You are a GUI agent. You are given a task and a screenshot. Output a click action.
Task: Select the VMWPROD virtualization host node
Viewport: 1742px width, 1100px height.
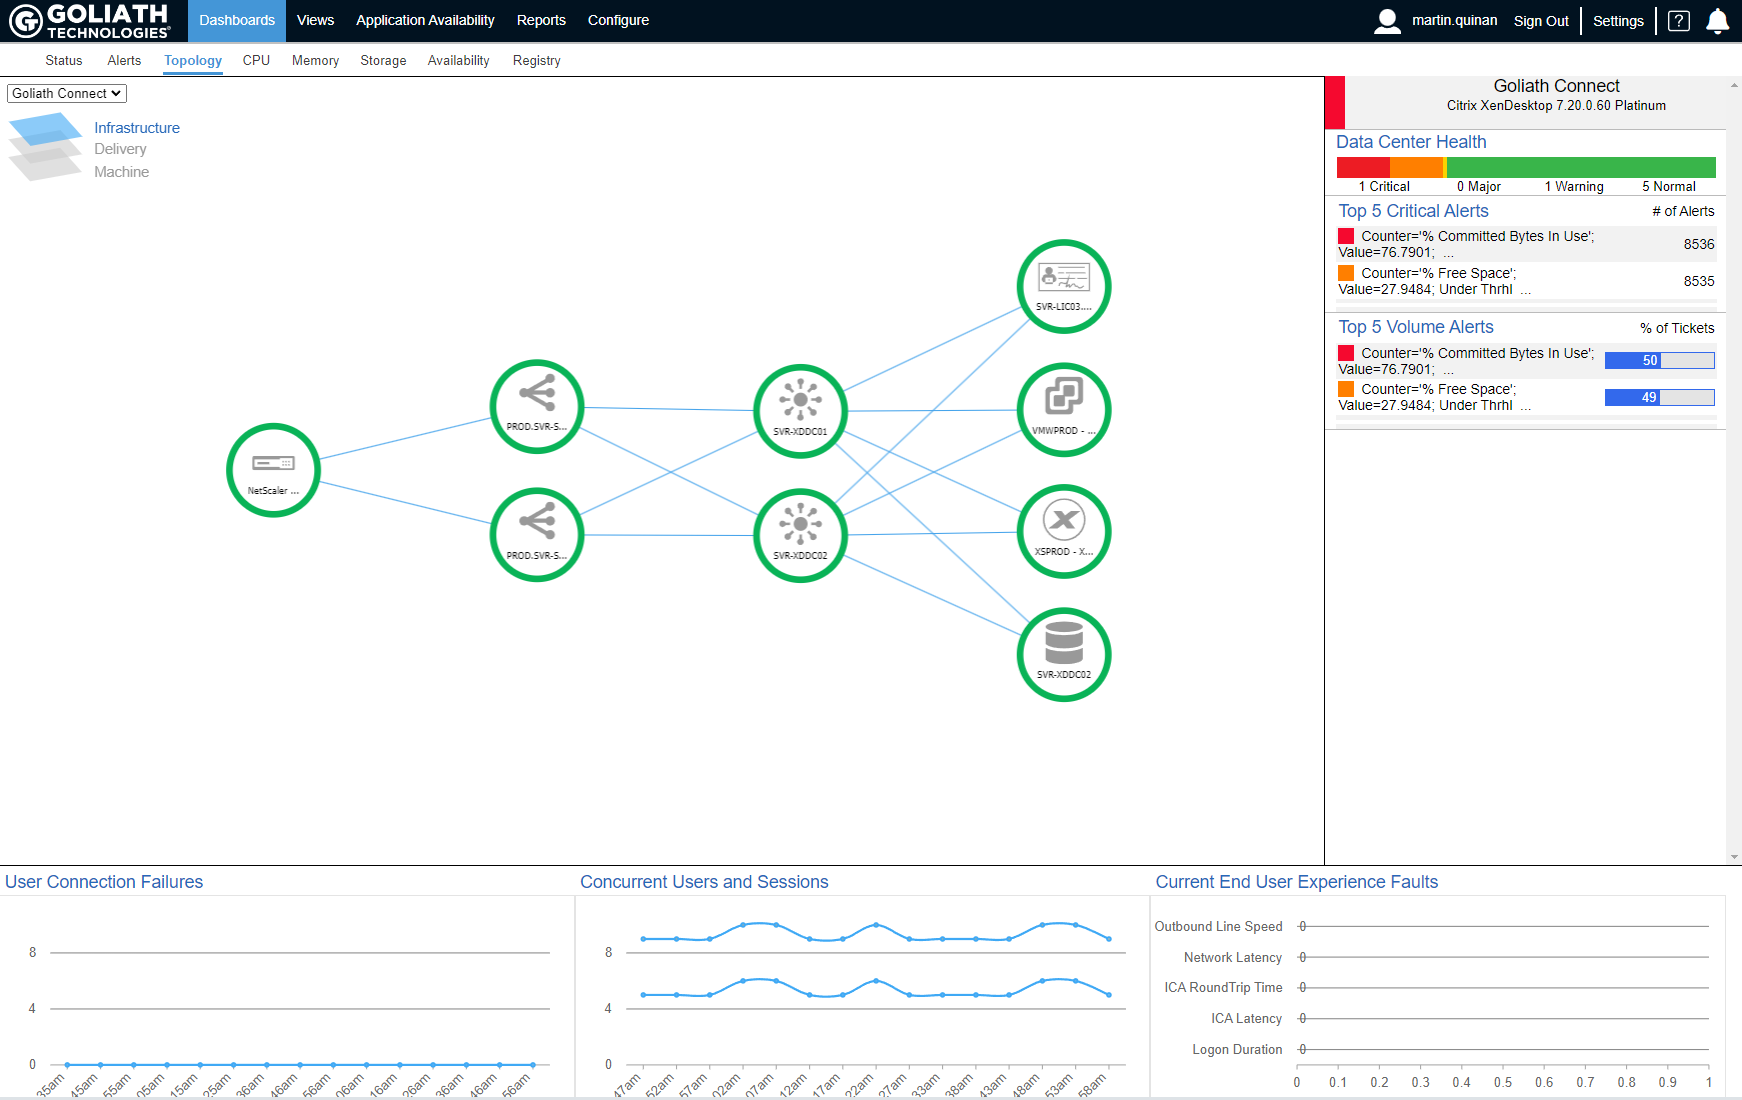(x=1063, y=409)
